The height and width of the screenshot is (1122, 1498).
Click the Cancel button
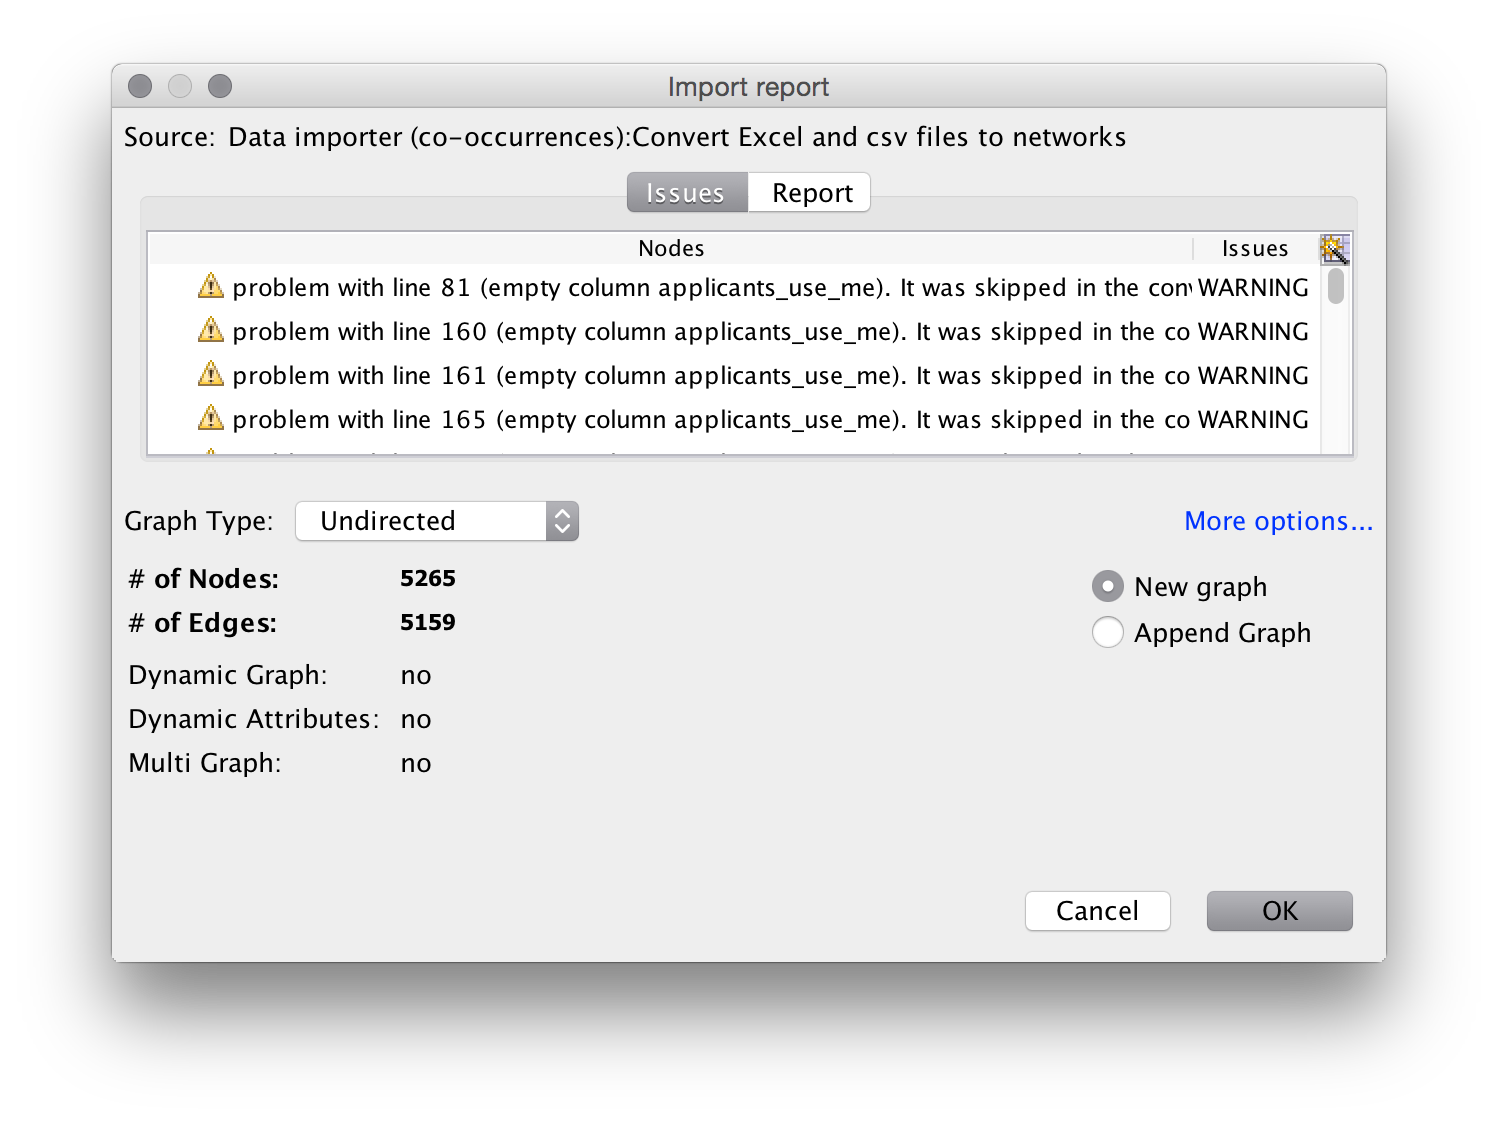[x=1097, y=911]
